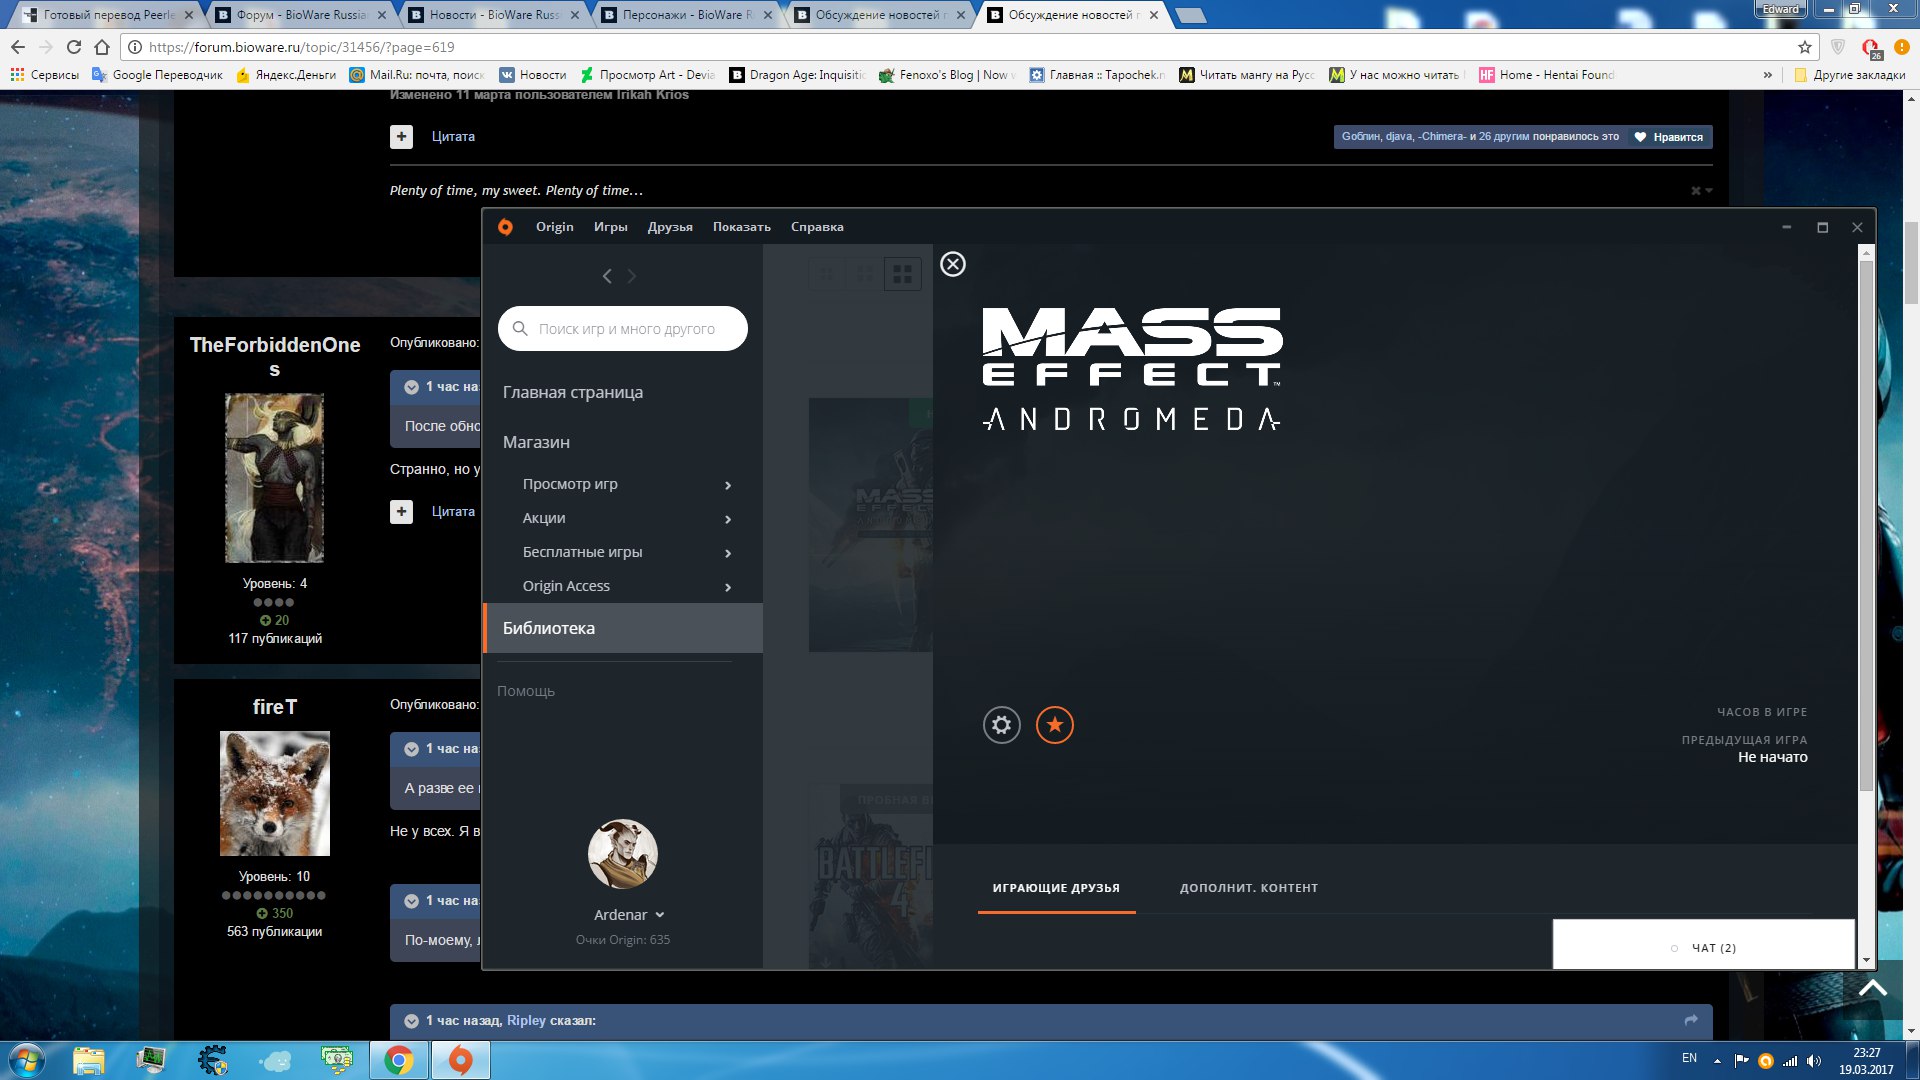Image resolution: width=1920 pixels, height=1080 pixels.
Task: Open the Сервисы apps shortcut in the bookmarks bar
Action: pyautogui.click(x=44, y=75)
